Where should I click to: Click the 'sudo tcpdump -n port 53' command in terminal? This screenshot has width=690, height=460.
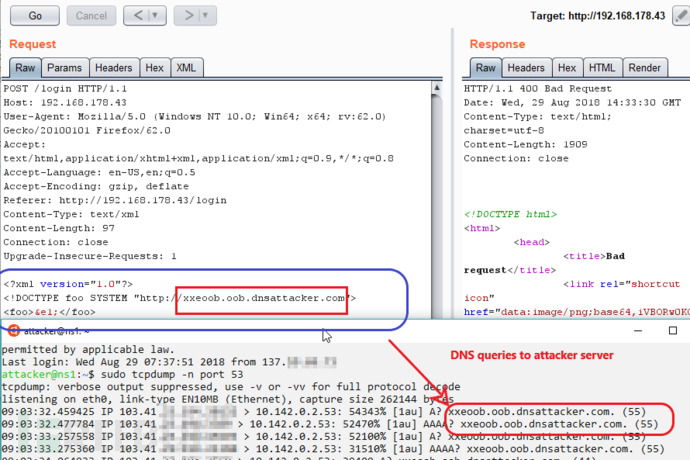pyautogui.click(x=172, y=375)
